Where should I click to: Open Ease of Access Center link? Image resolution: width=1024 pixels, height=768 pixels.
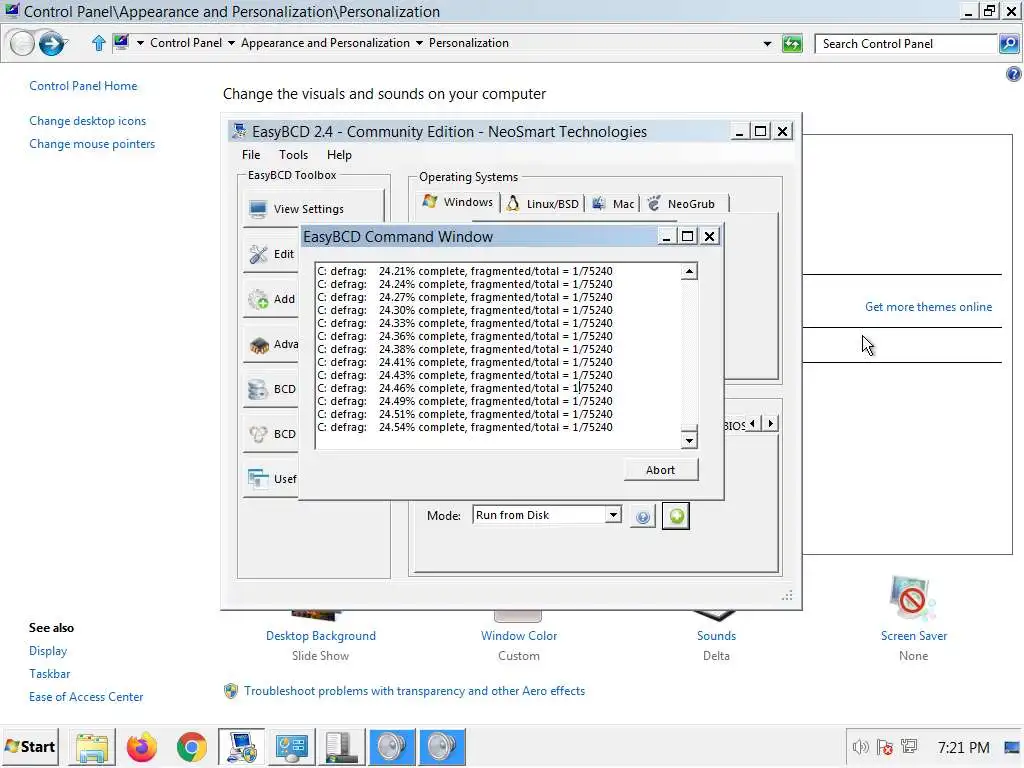(x=86, y=697)
